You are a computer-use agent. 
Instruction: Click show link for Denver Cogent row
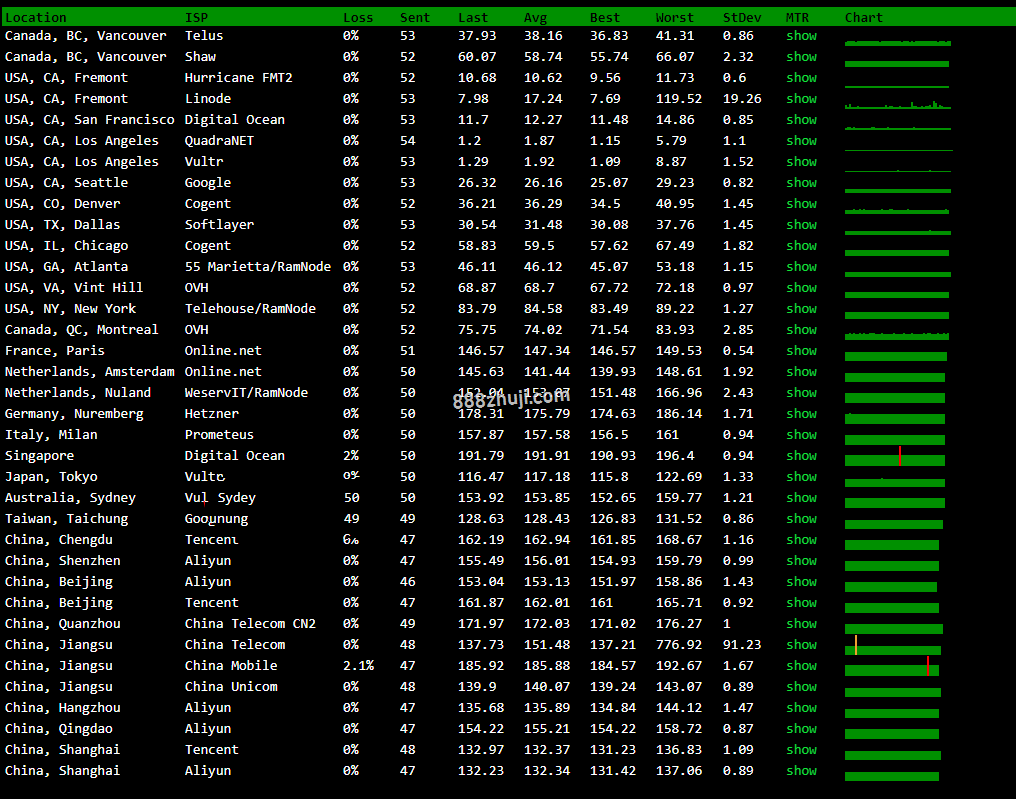coord(802,203)
